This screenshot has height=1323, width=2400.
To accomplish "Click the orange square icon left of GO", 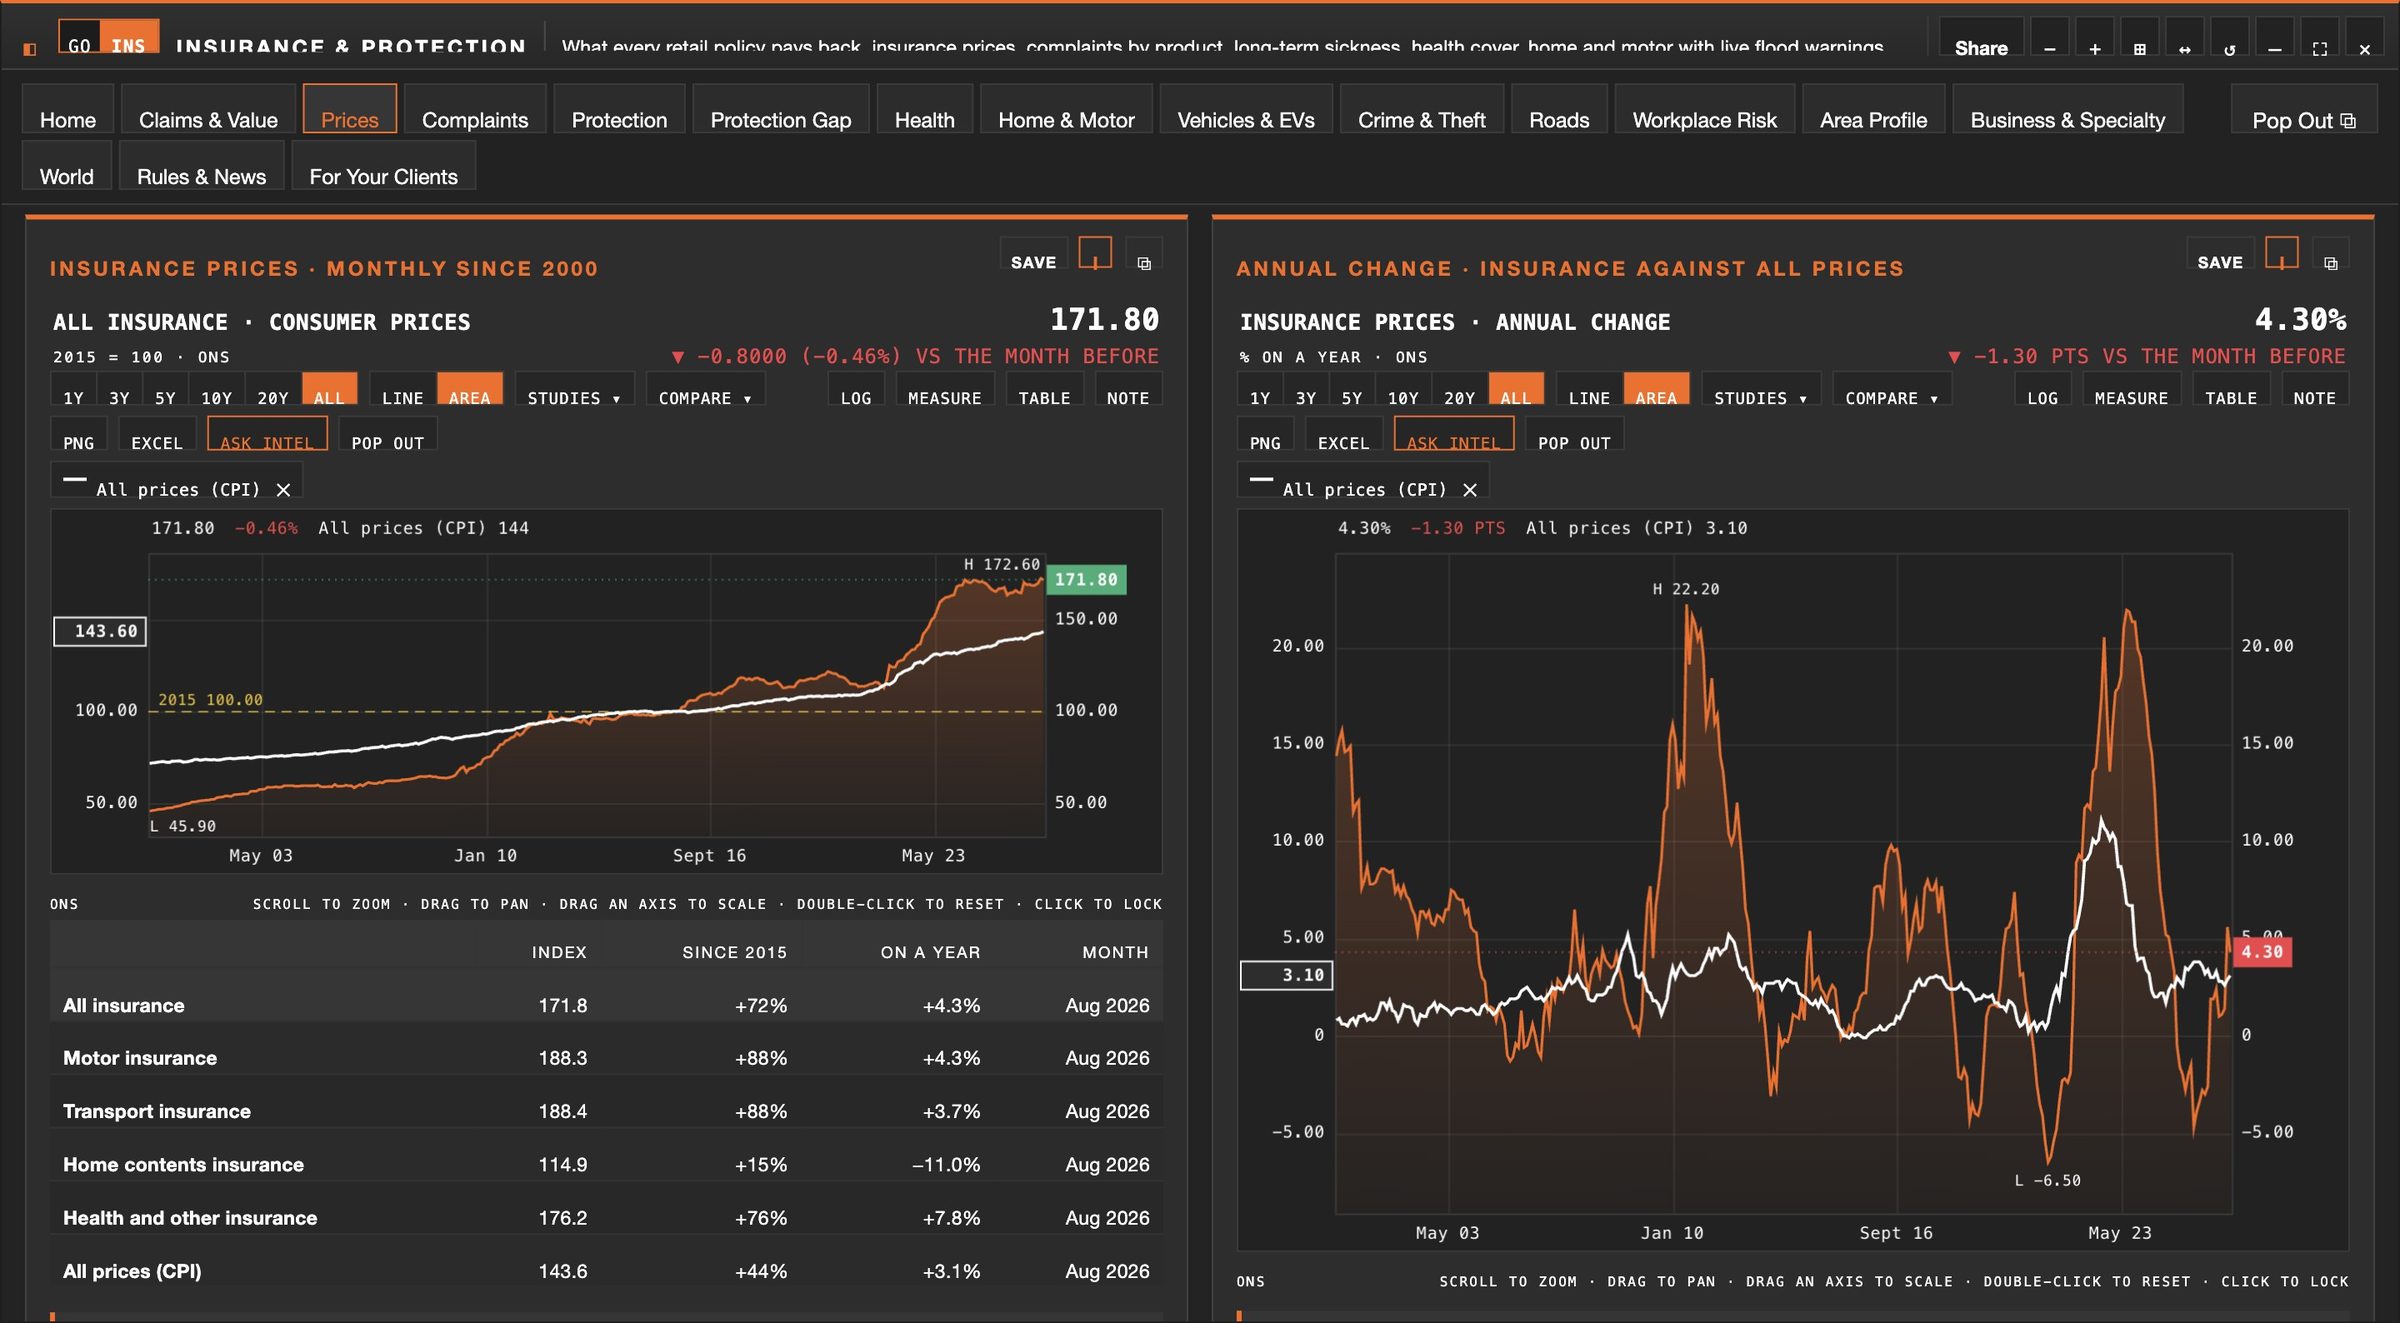I will point(30,48).
